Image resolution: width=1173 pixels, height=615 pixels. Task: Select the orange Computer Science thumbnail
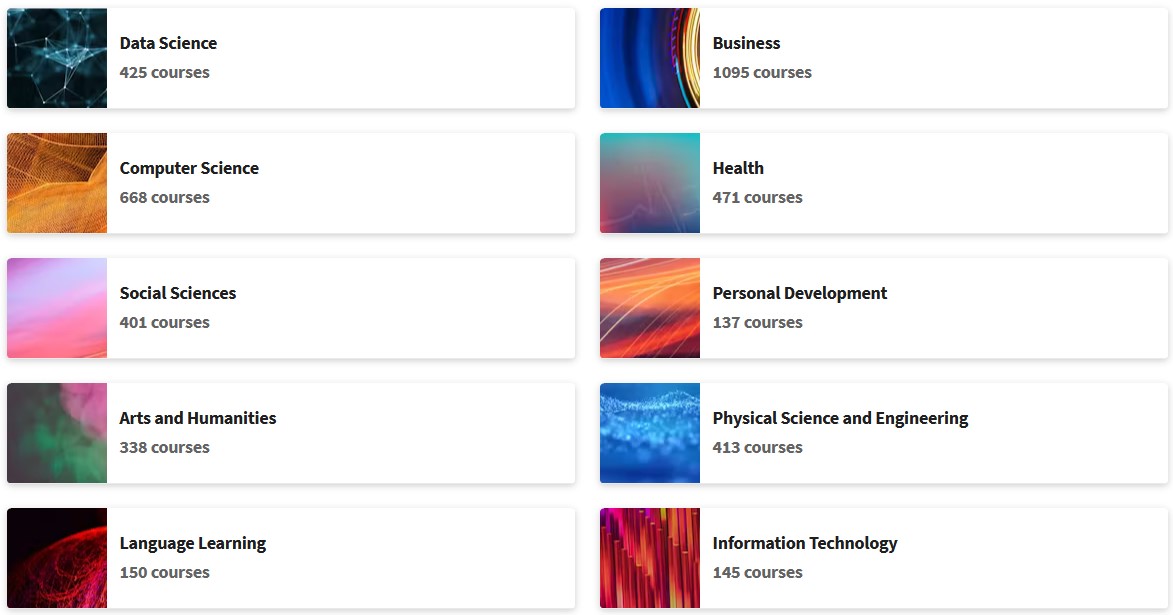click(x=57, y=183)
